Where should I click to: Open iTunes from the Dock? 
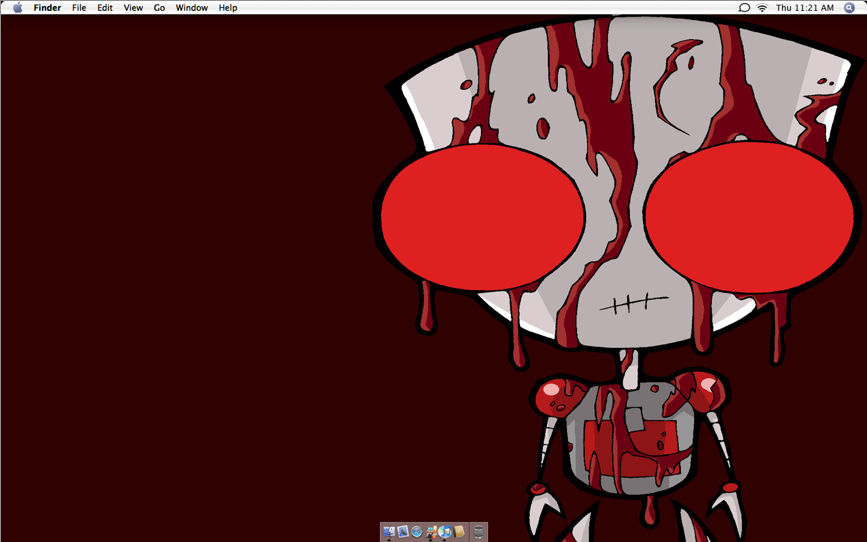click(x=445, y=531)
